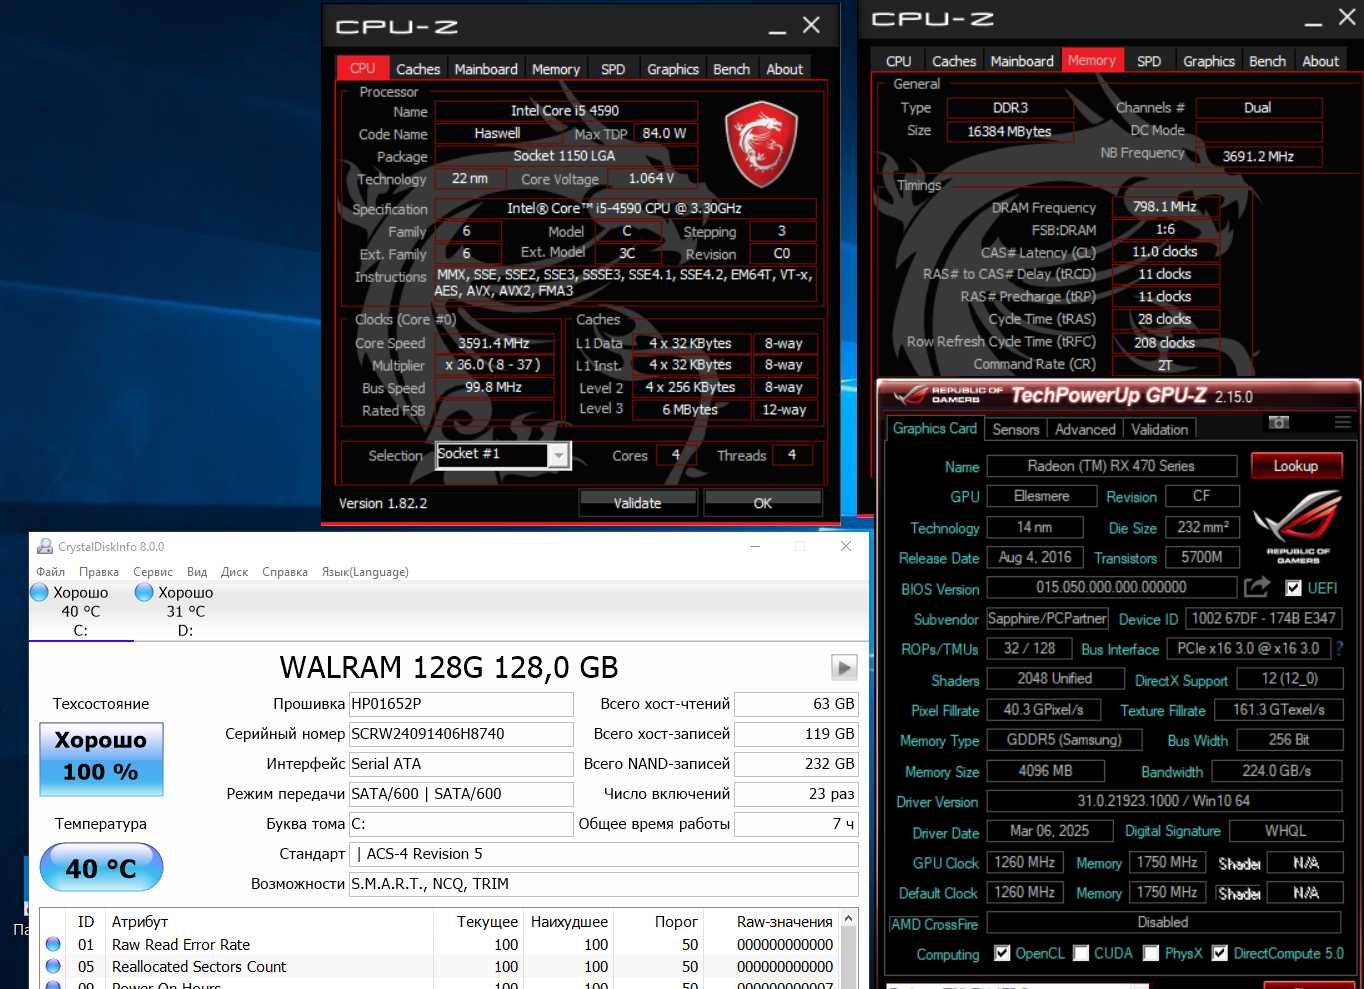
Task: Click the Validate button in CPU-Z
Action: (x=637, y=503)
